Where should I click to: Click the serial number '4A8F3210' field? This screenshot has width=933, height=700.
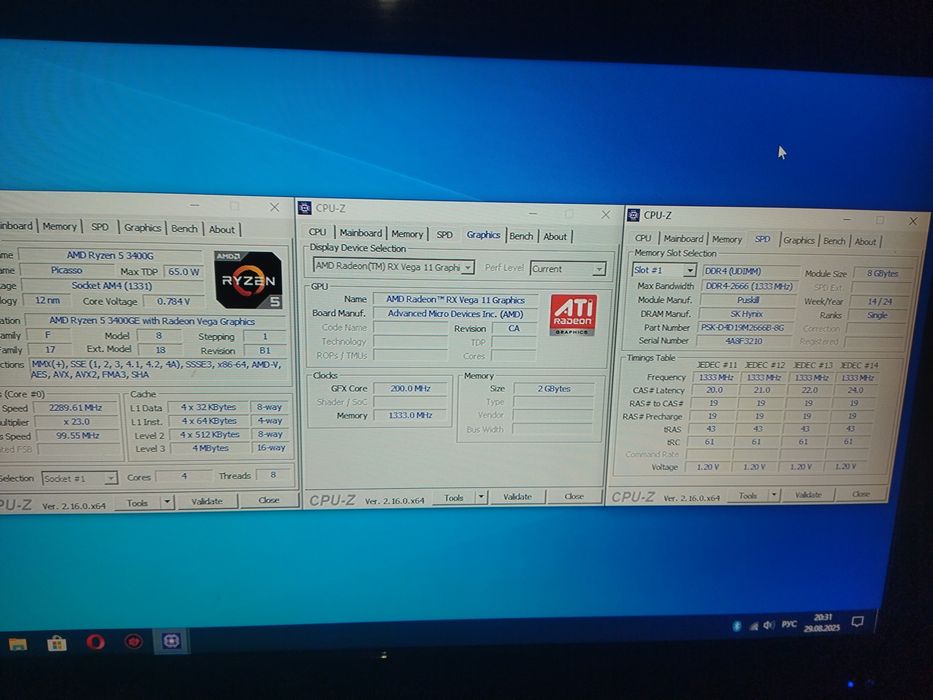point(744,341)
